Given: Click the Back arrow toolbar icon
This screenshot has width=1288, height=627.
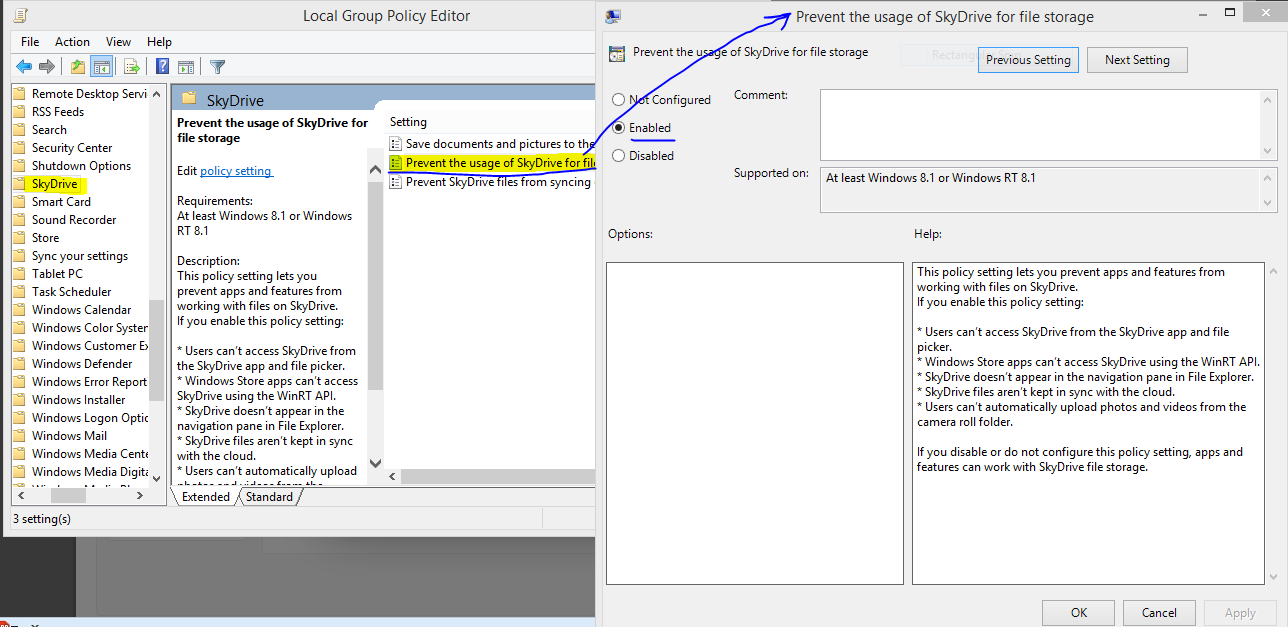Looking at the screenshot, I should 24,67.
